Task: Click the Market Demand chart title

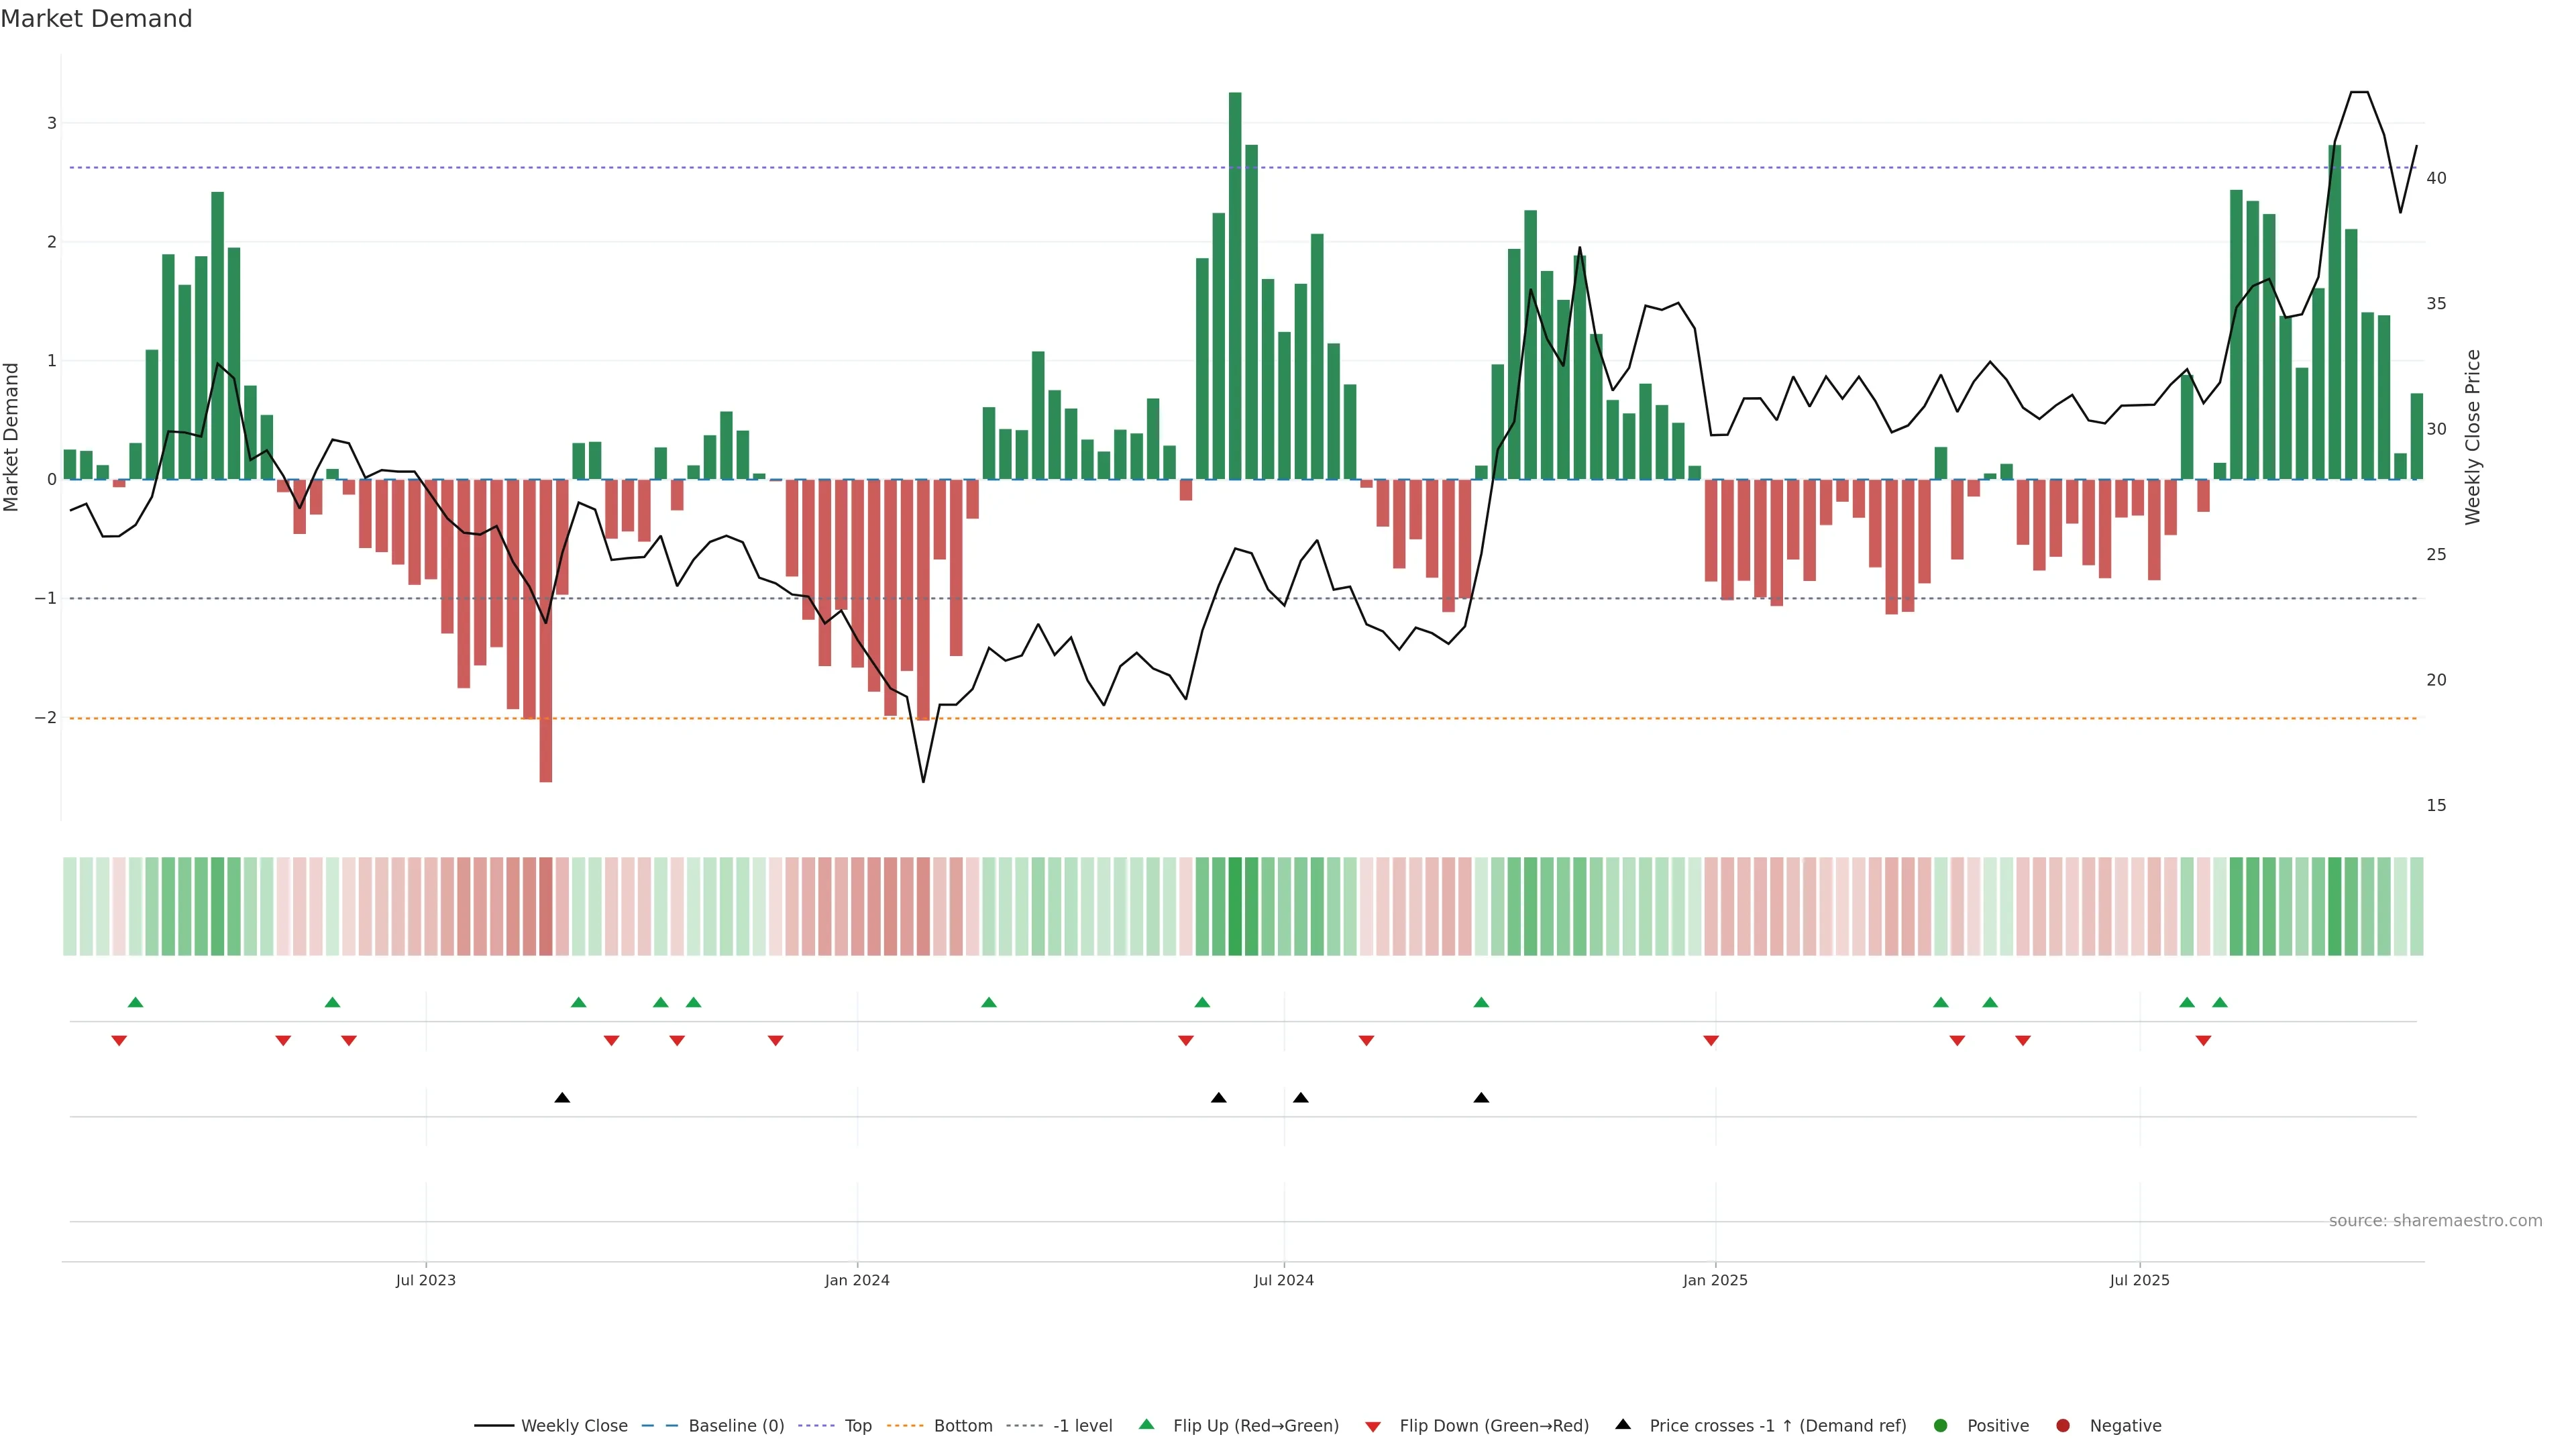Action: [x=96, y=19]
